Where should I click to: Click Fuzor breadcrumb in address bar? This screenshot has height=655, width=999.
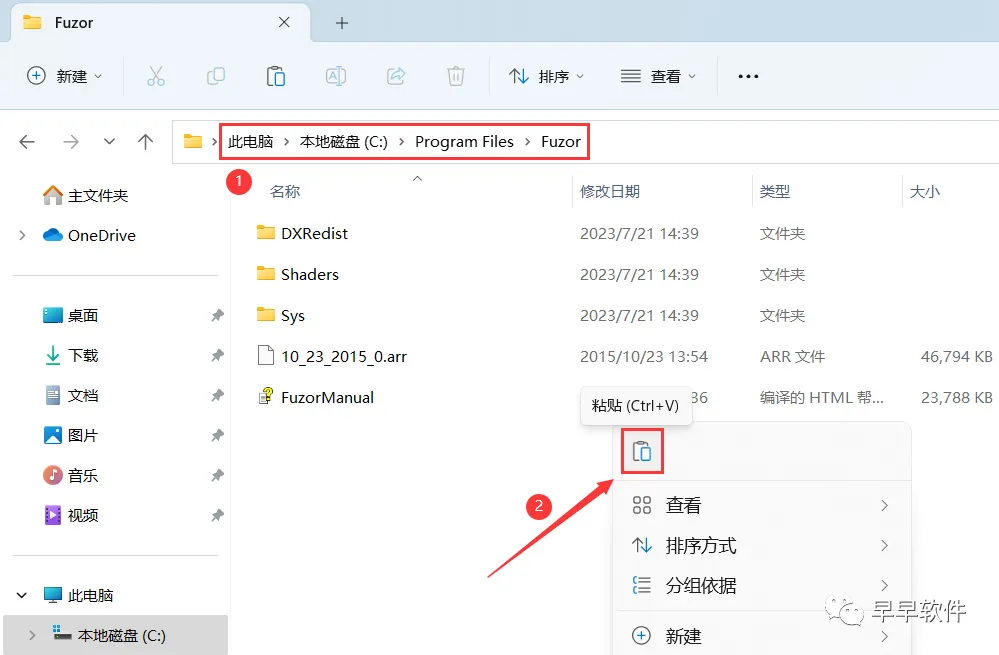pyautogui.click(x=561, y=141)
